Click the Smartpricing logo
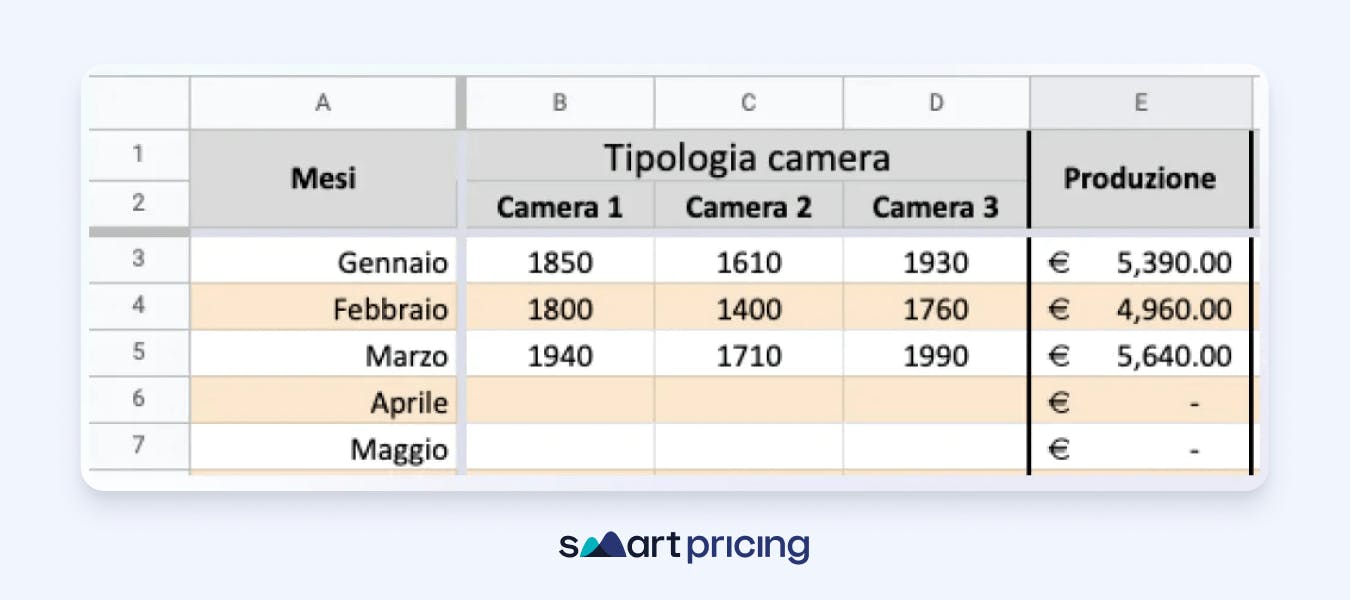1350x600 pixels. (x=684, y=546)
